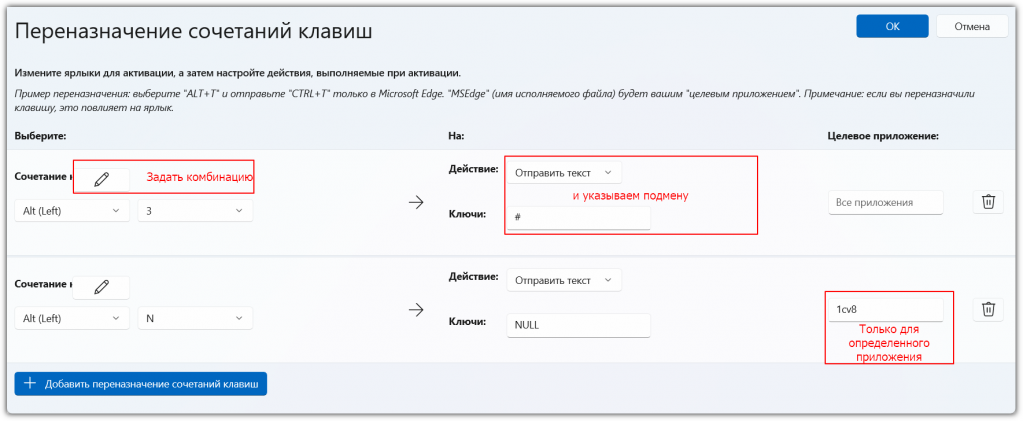Click Добавить переназначение сочетаний клавиш button
1023x421 pixels.
click(x=141, y=383)
